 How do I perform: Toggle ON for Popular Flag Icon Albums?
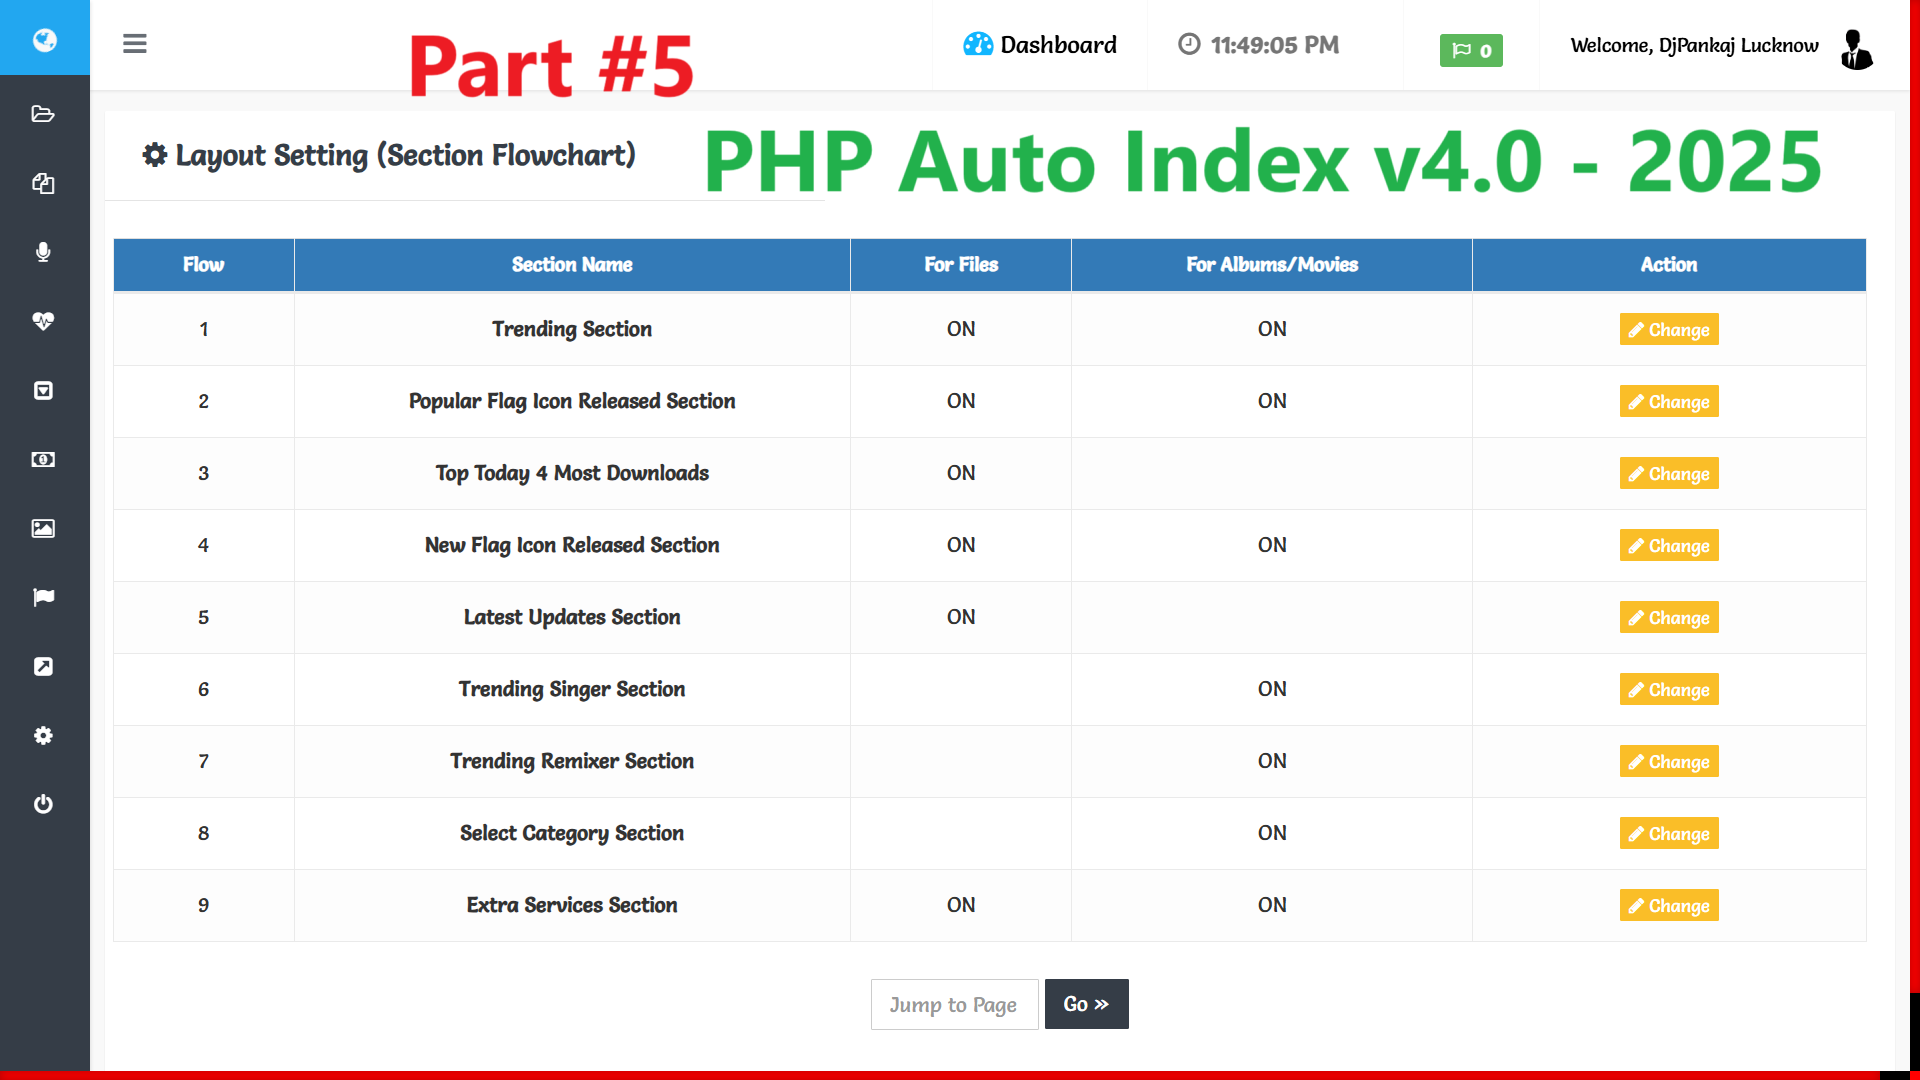tap(1271, 401)
